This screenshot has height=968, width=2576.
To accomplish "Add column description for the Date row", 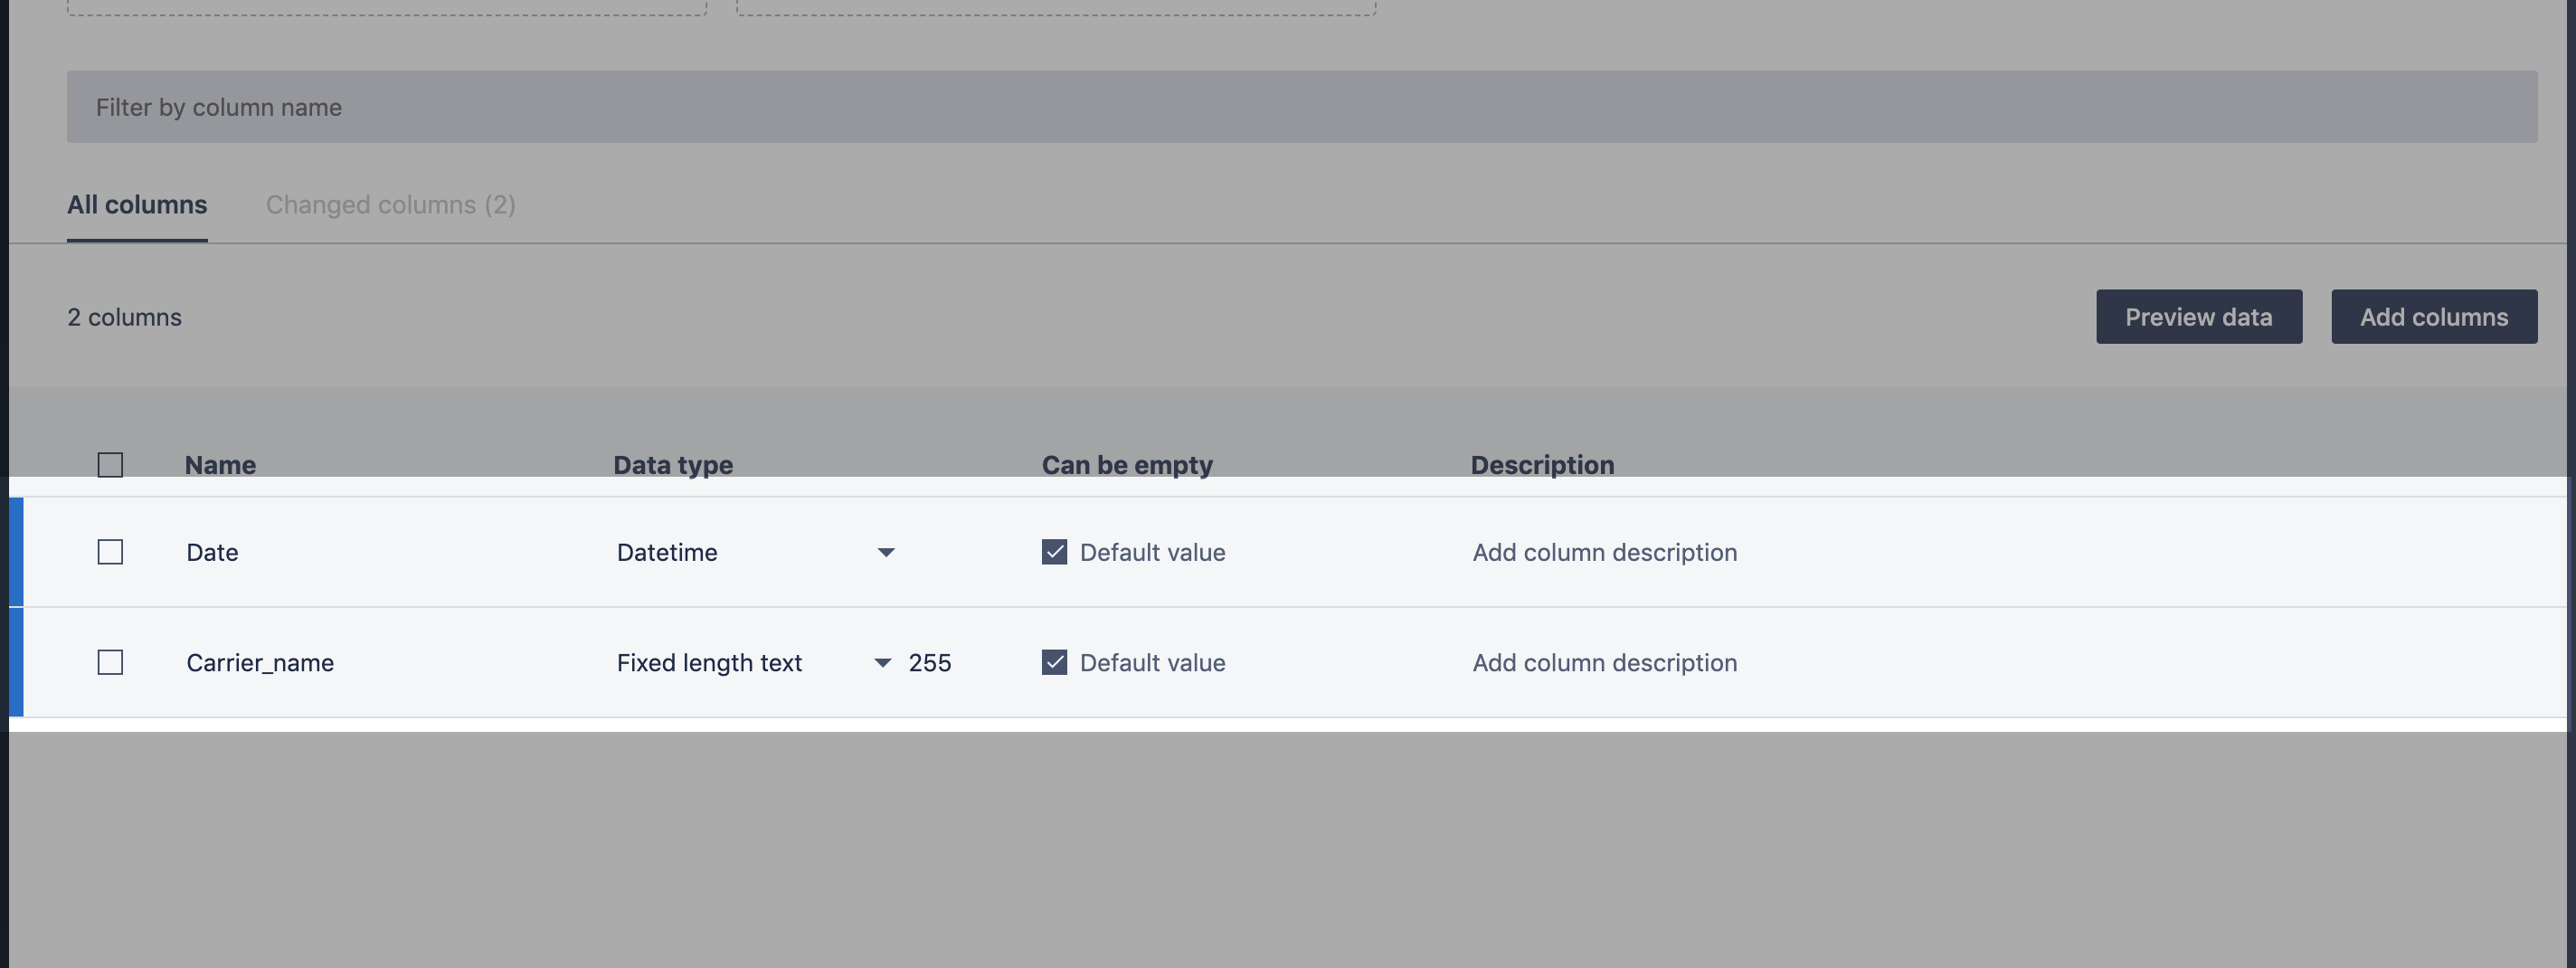I will tap(1604, 552).
